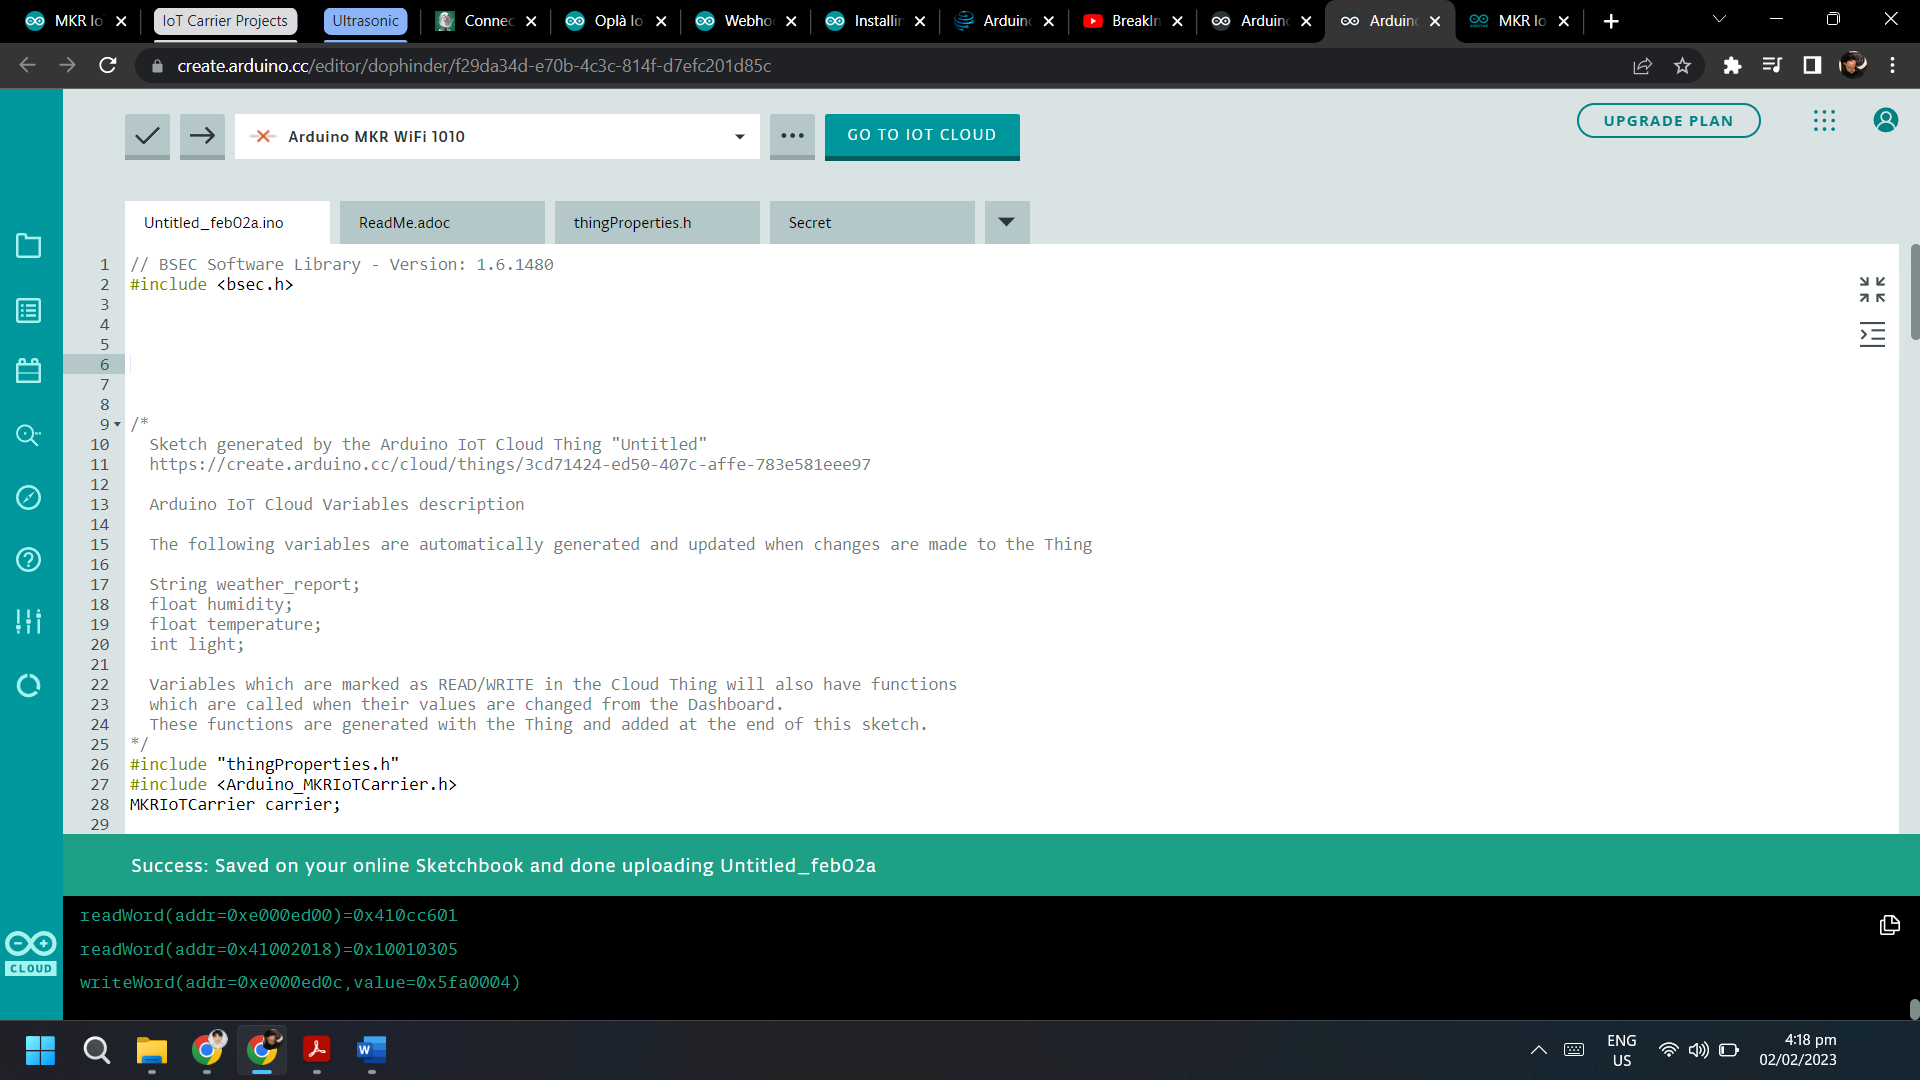Open the Preferences sliders icon in sidebar

point(29,621)
